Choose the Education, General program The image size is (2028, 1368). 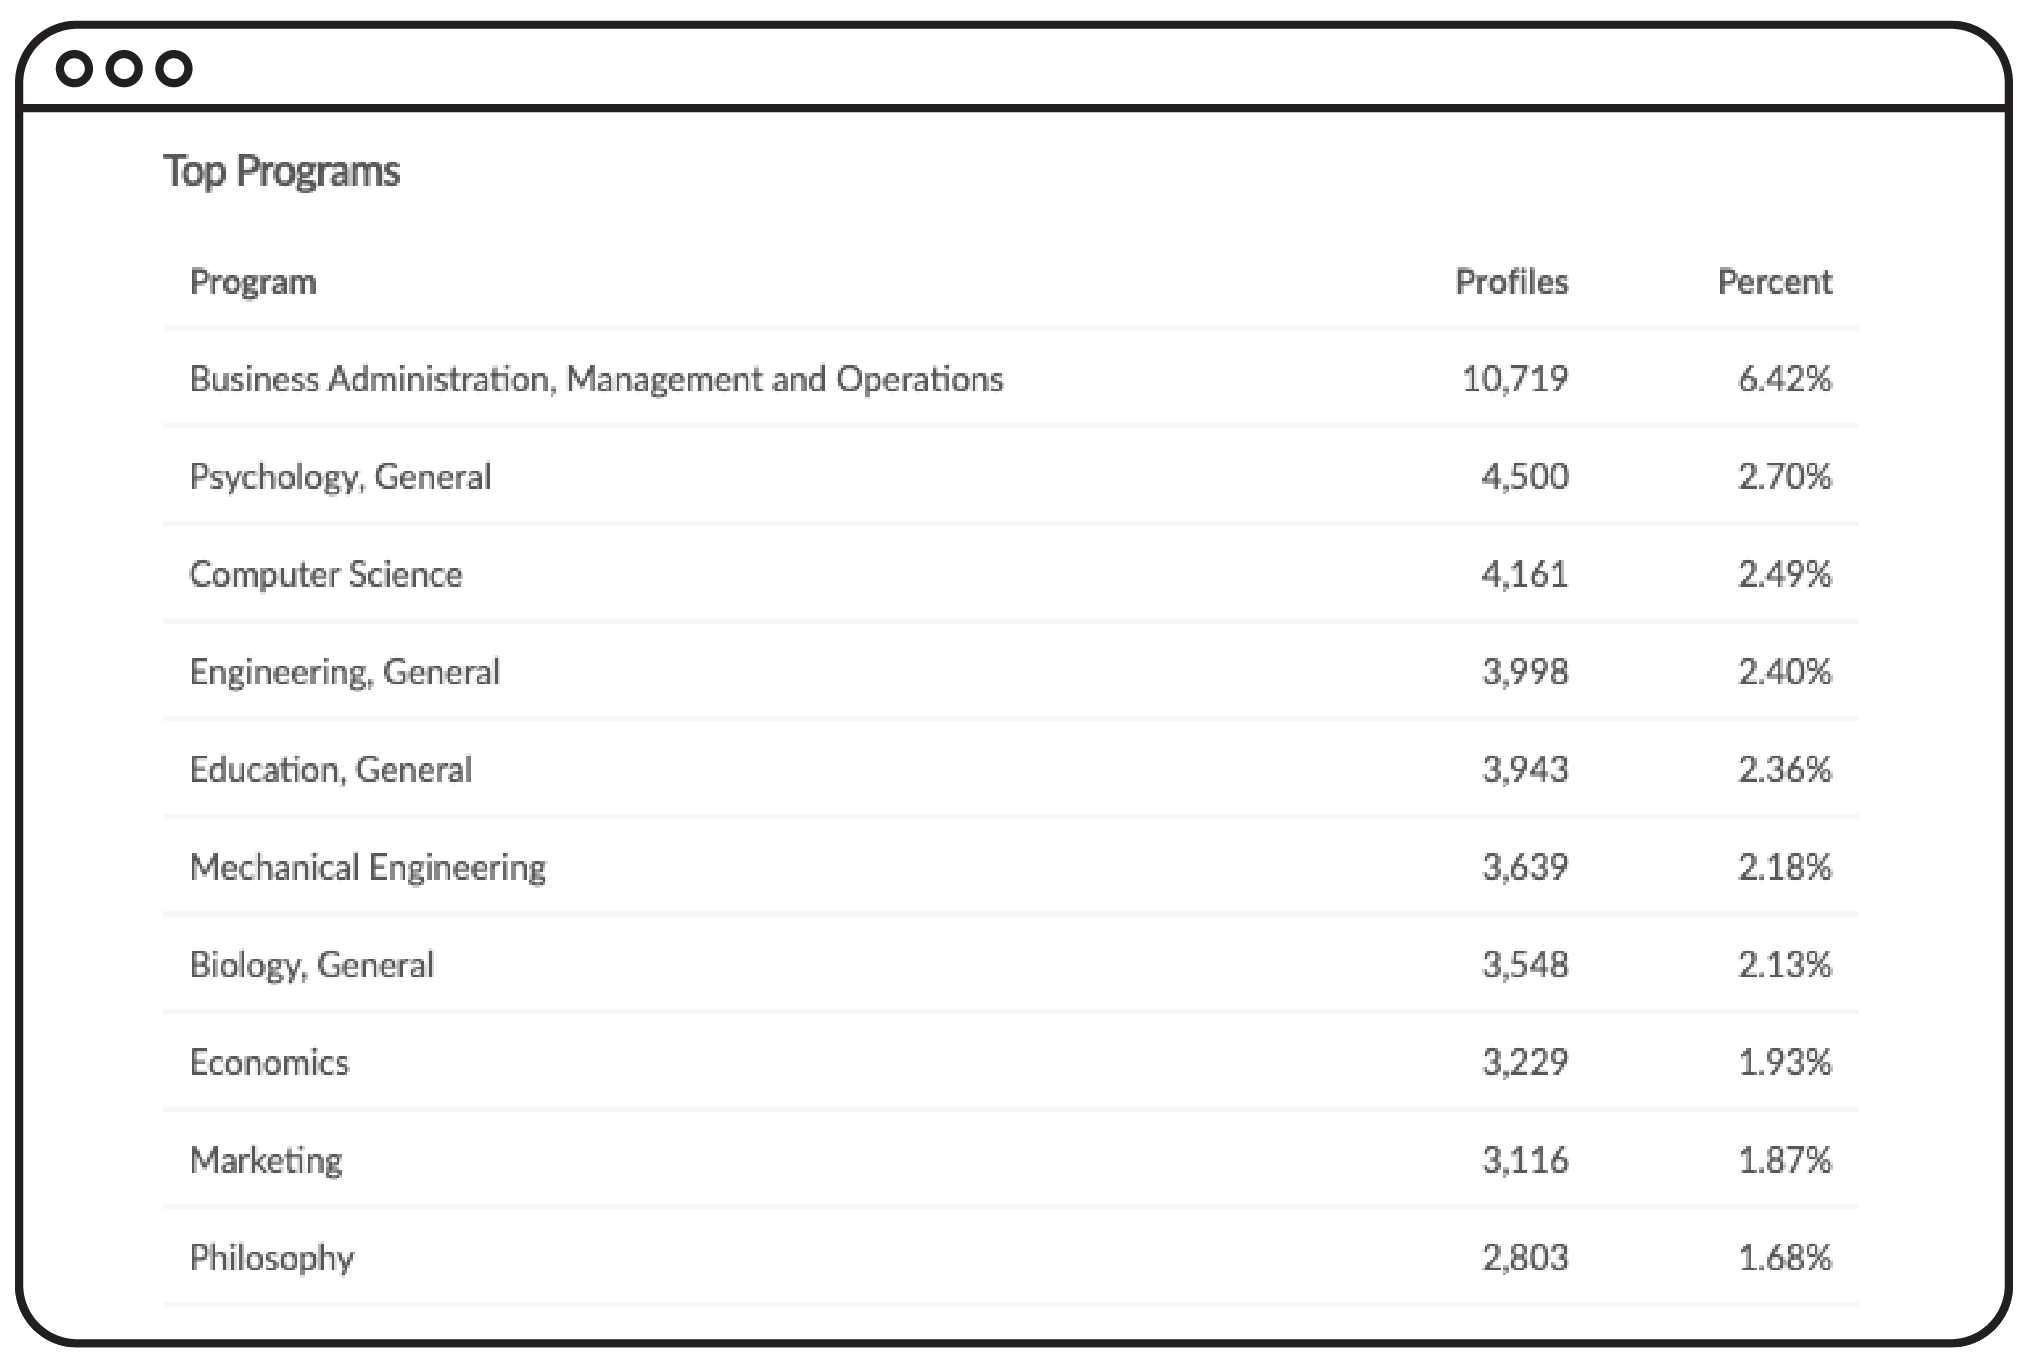coord(330,769)
